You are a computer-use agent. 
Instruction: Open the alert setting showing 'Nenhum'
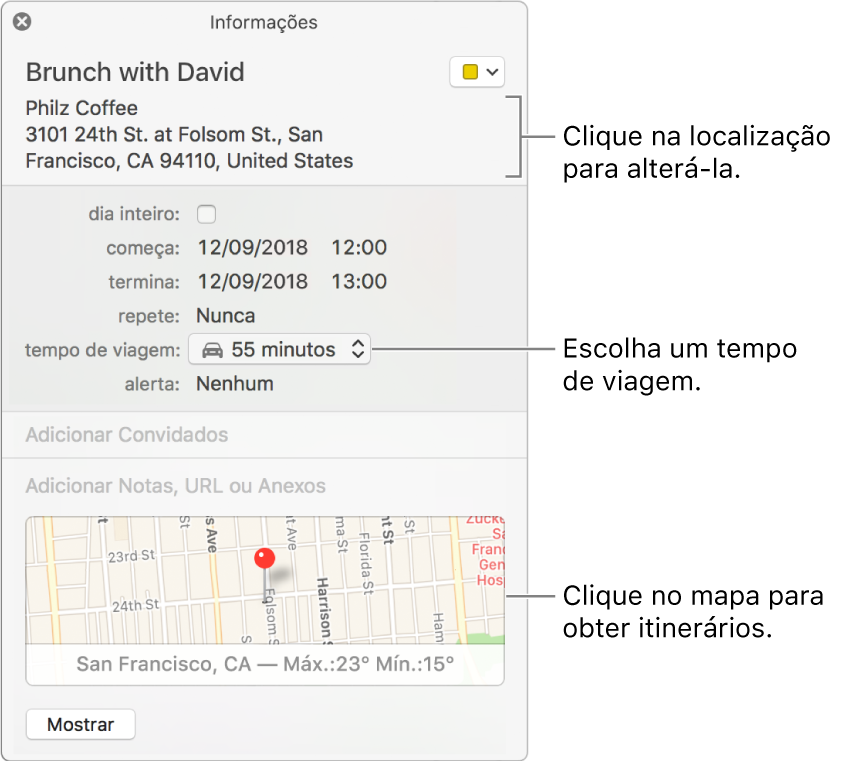(235, 383)
